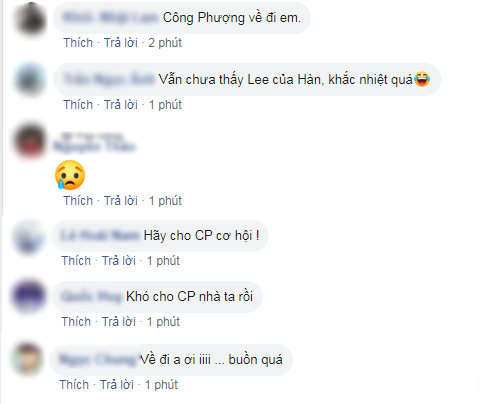Viewport: 483px width, 404px height.
Task: Reply to "Hãy cho CP cơ hội !" comment
Action: click(x=119, y=261)
